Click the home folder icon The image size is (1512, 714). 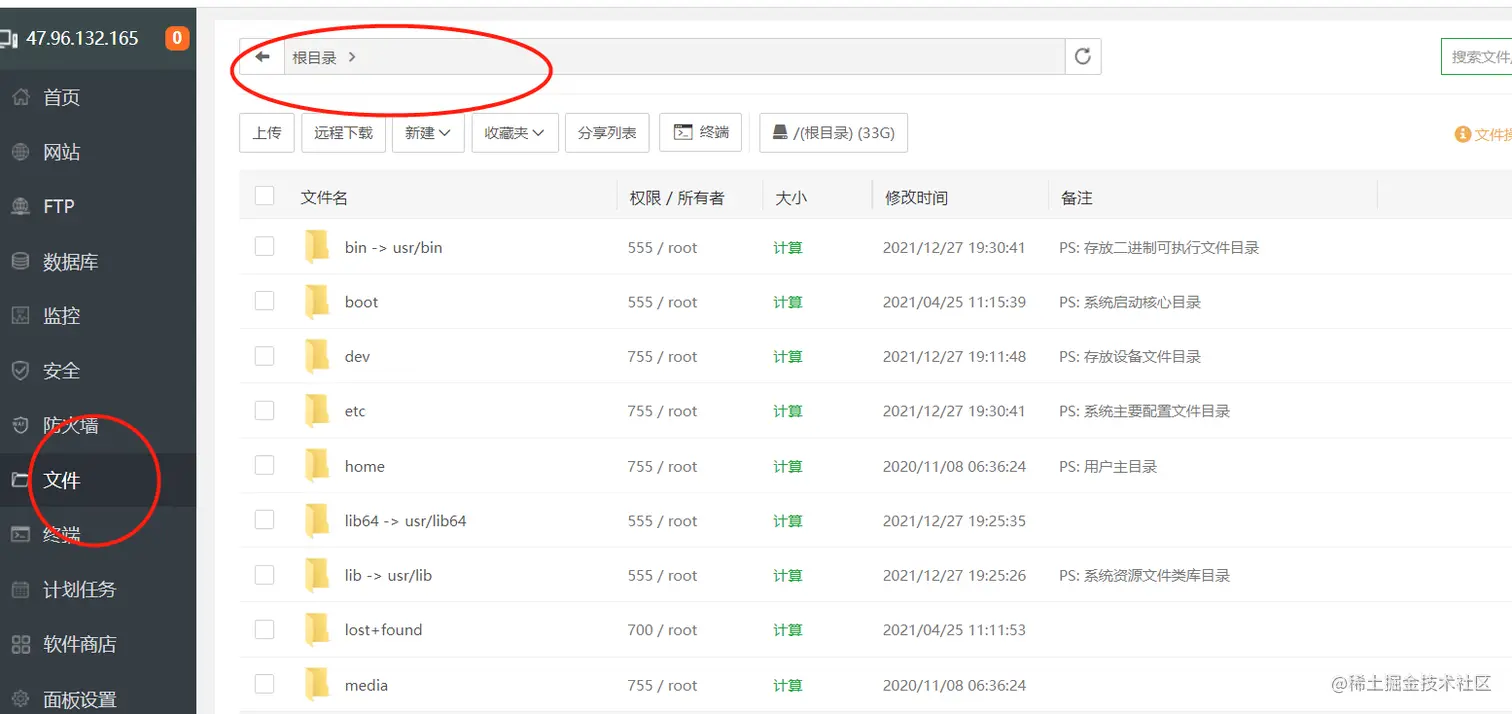coord(317,466)
